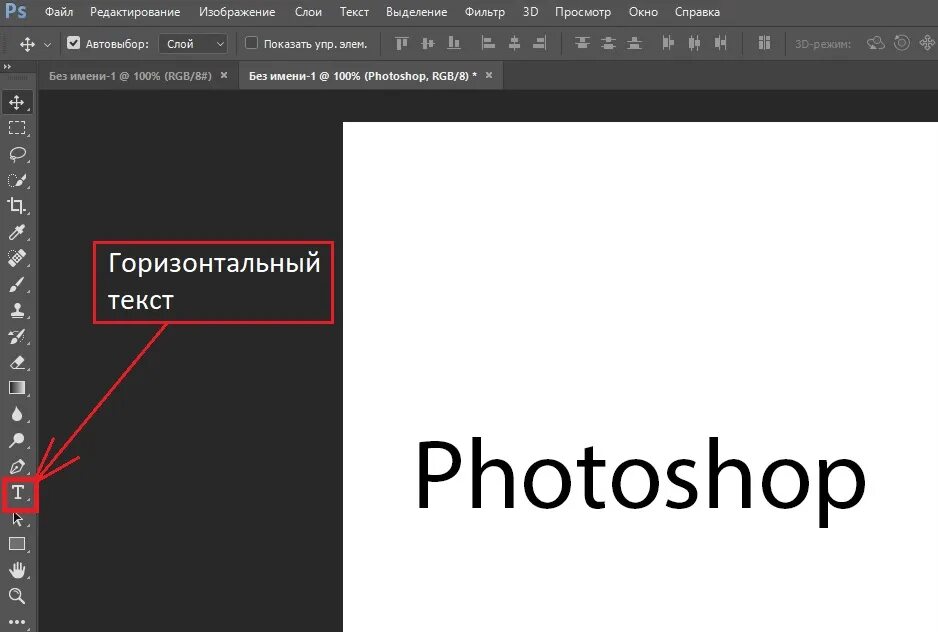Viewport: 938px width, 632px height.
Task: Align right edges of layers
Action: [x=540, y=43]
